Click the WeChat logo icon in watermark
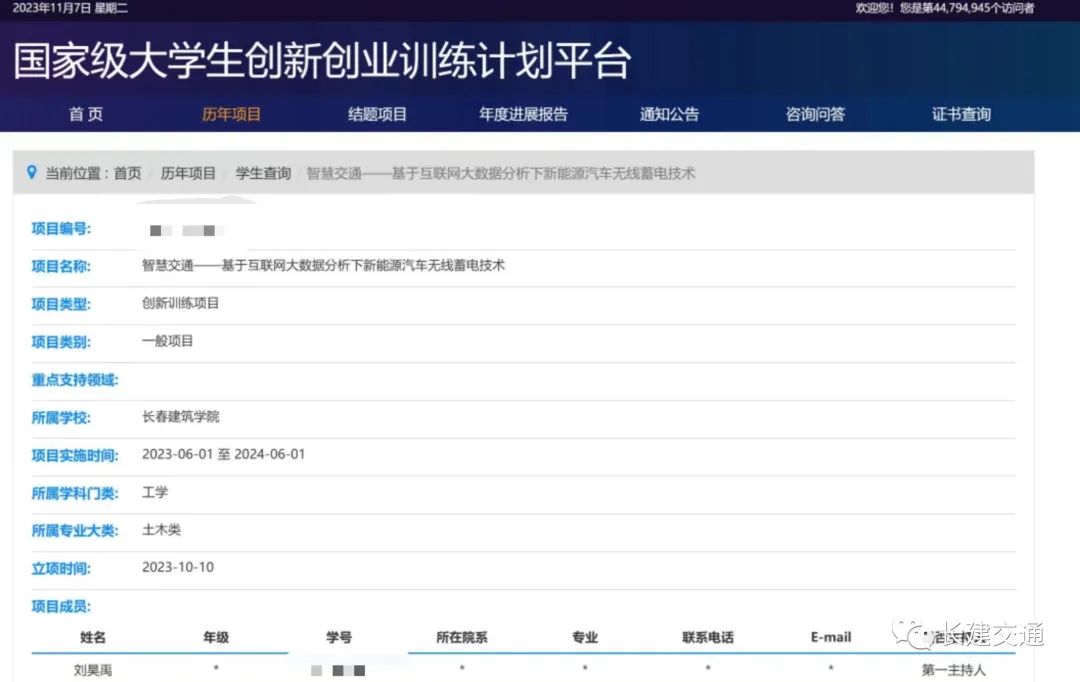Screen dimensions: 1080x682 pyautogui.click(x=912, y=634)
